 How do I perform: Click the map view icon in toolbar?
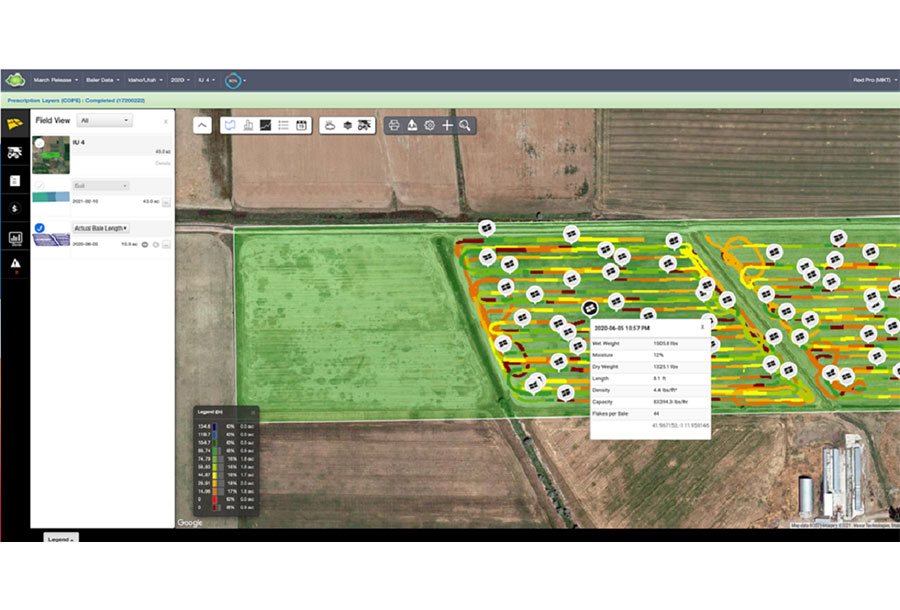coord(230,126)
